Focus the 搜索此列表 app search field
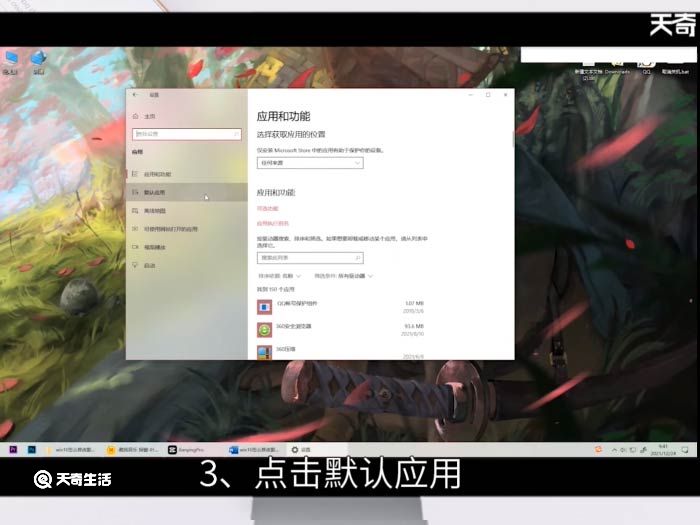Image resolution: width=700 pixels, height=525 pixels. point(310,258)
